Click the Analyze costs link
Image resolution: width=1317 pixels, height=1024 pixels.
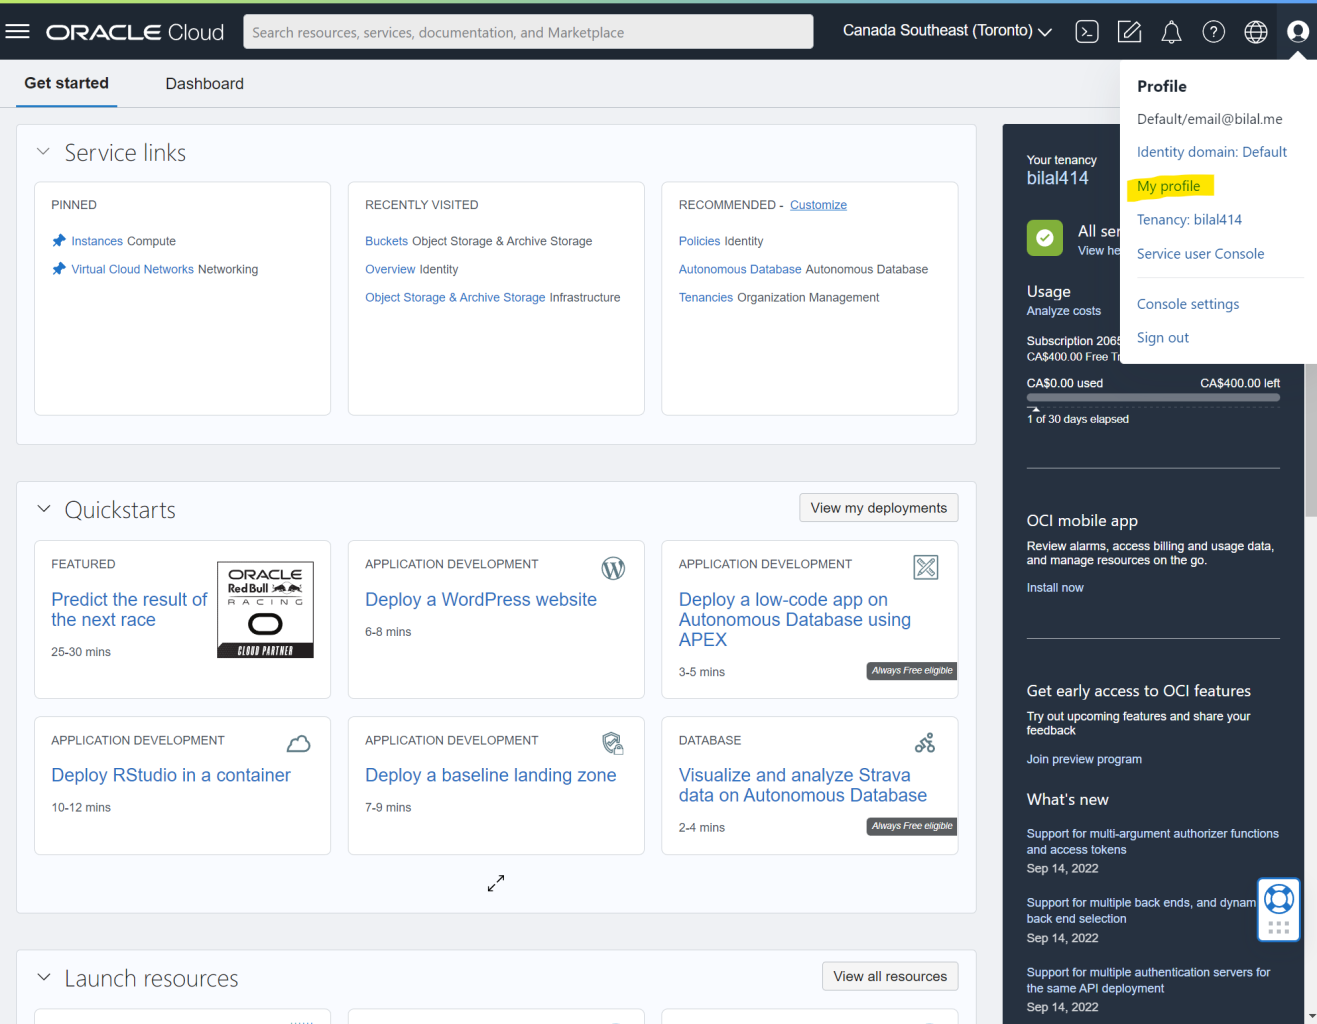click(x=1063, y=311)
